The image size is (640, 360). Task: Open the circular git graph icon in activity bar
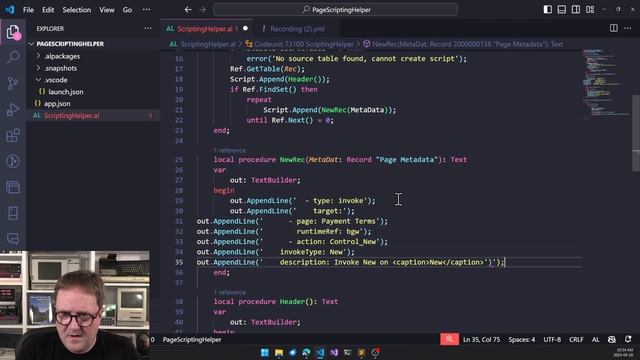click(13, 161)
